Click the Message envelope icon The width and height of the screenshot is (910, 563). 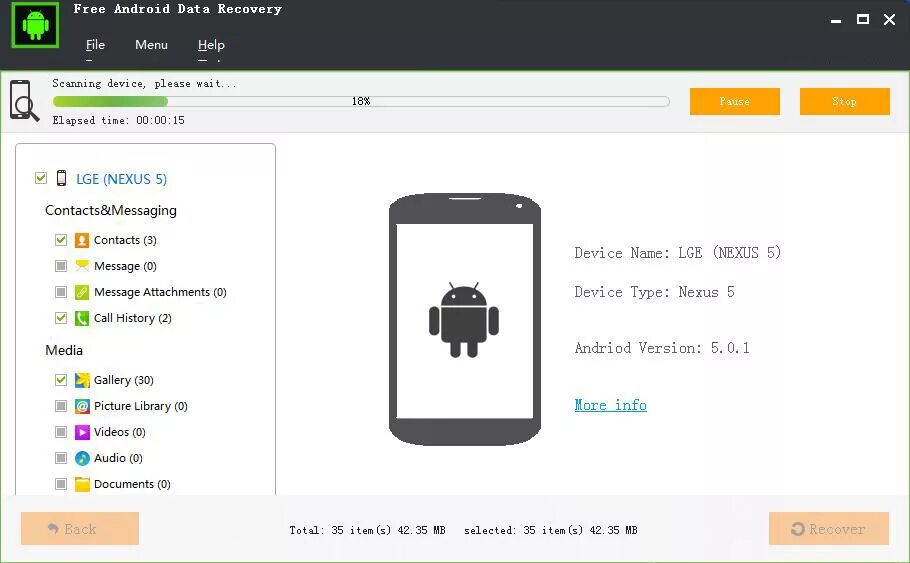pyautogui.click(x=82, y=266)
